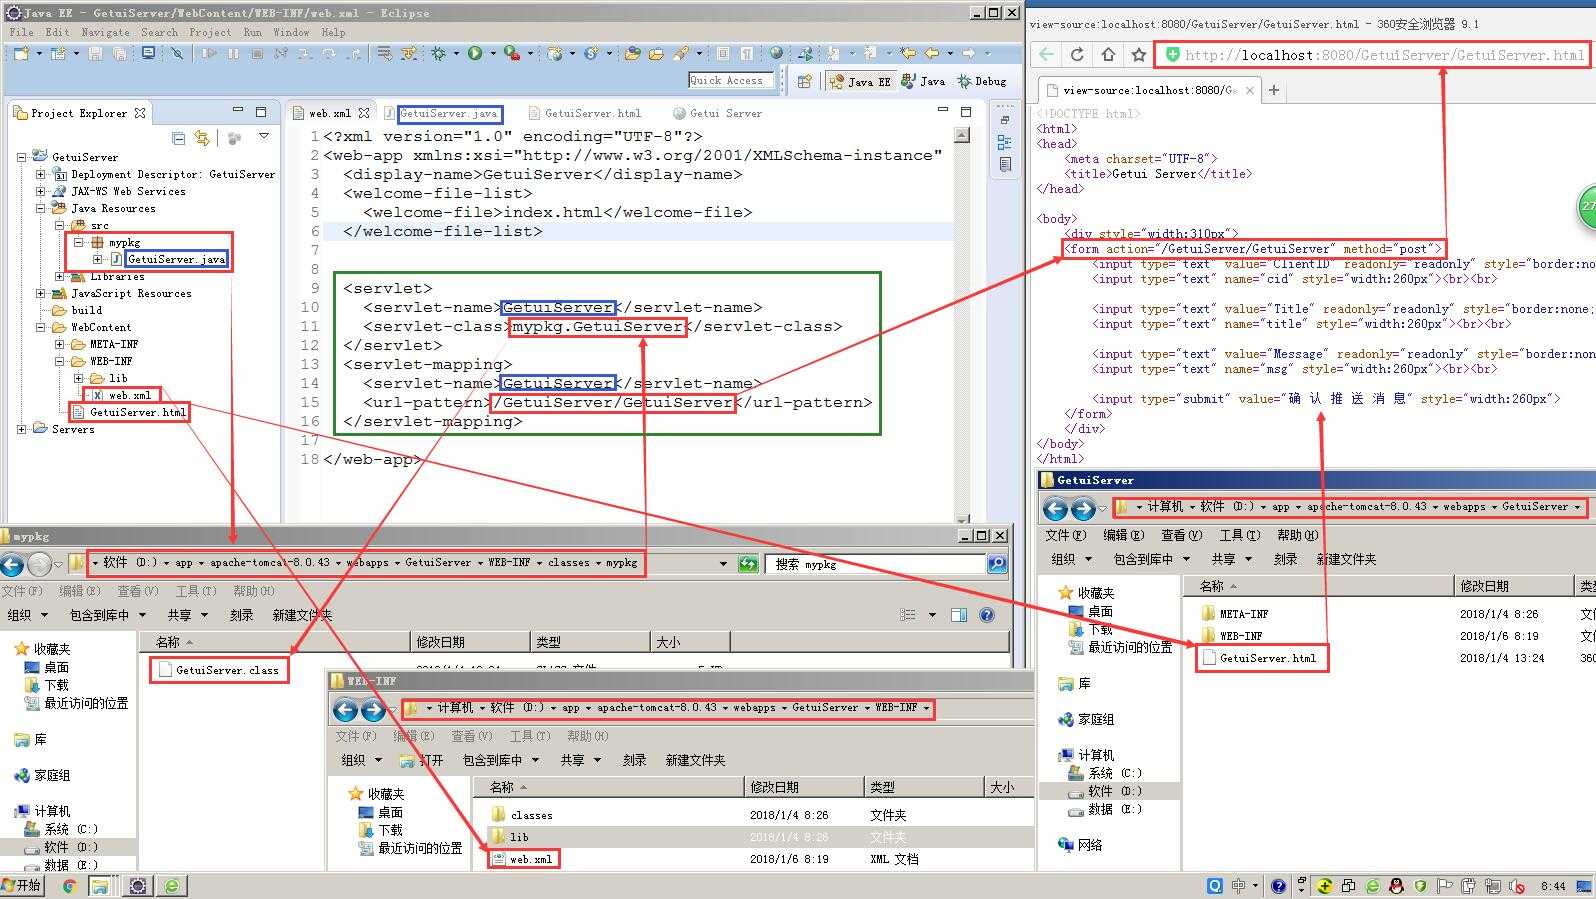Viewport: 1596px width, 899px height.
Task: Click the bookmark star in 360 browser
Action: point(1138,55)
